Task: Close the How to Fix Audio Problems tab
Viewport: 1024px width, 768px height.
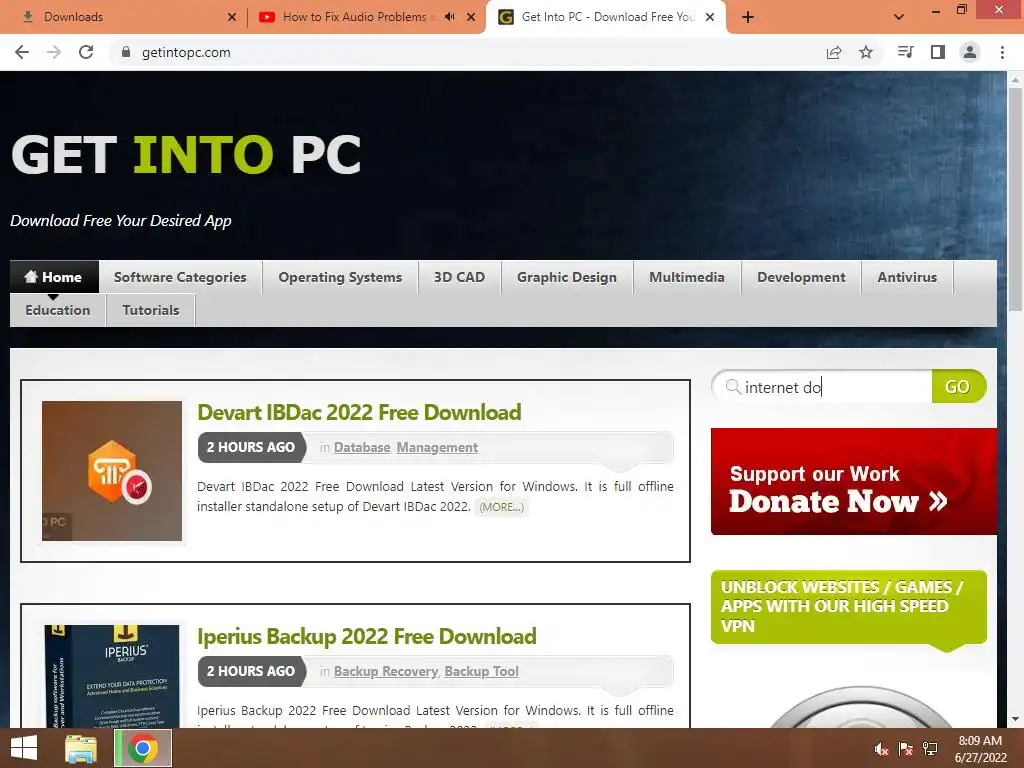Action: click(471, 17)
